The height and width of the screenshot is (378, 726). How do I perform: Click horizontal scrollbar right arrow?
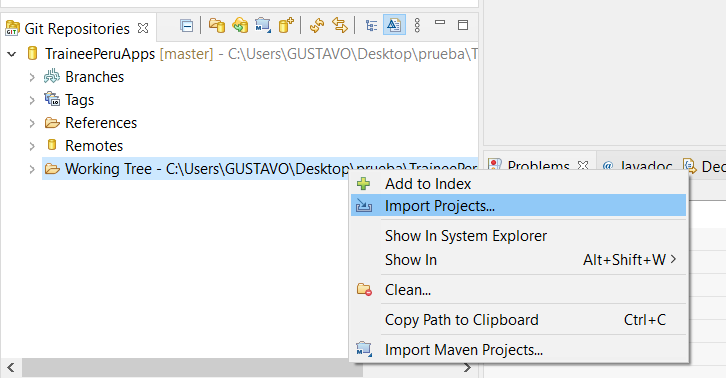[467, 368]
